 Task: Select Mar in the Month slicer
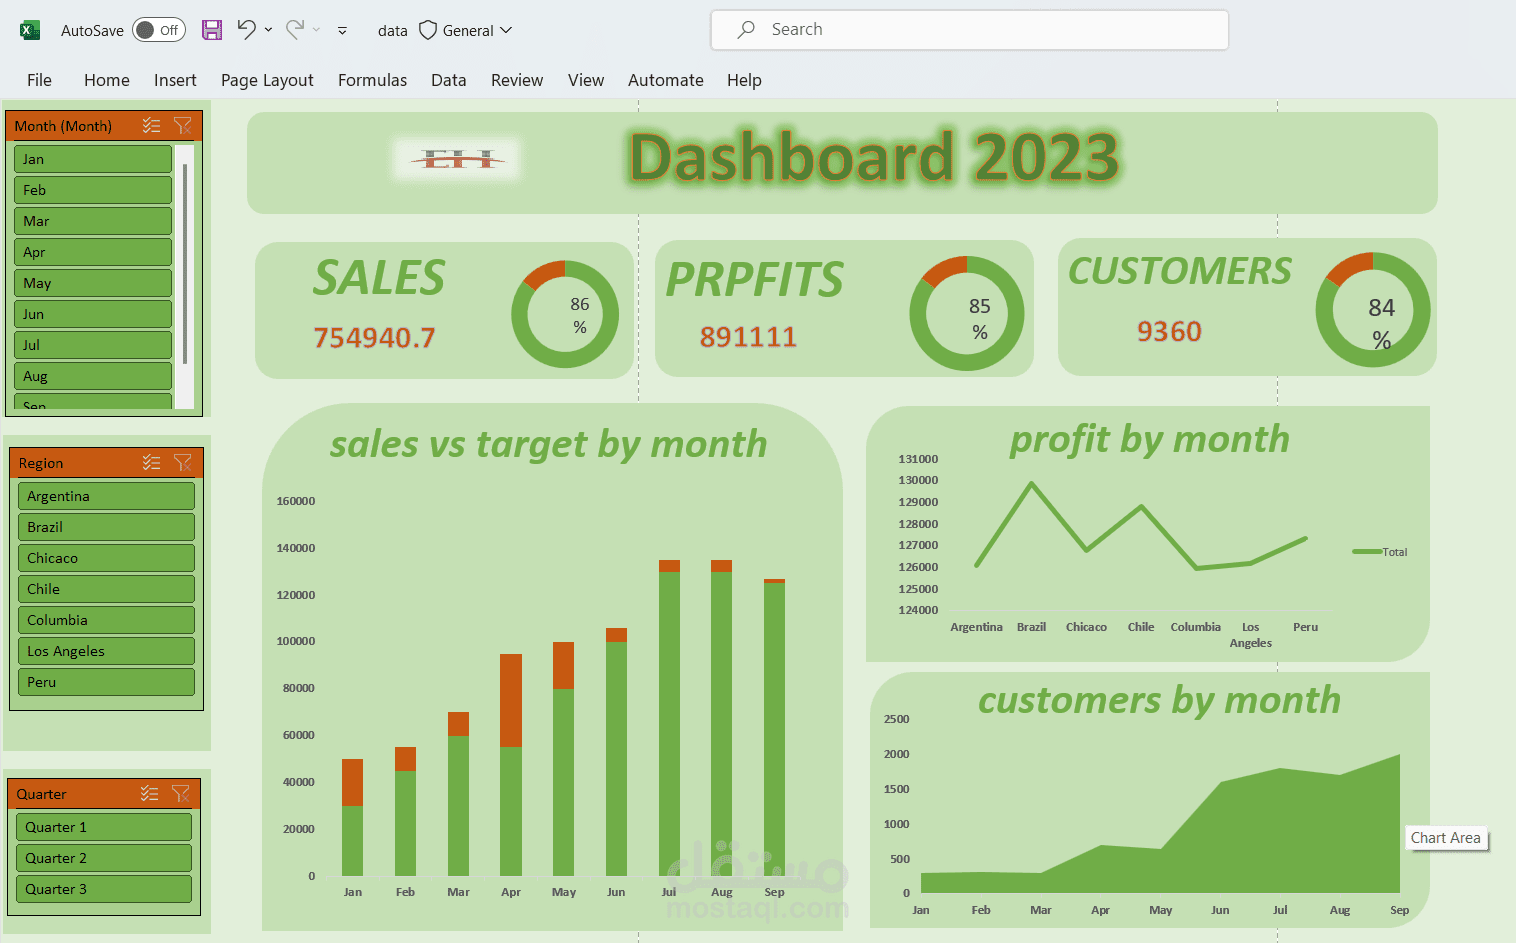coord(93,221)
